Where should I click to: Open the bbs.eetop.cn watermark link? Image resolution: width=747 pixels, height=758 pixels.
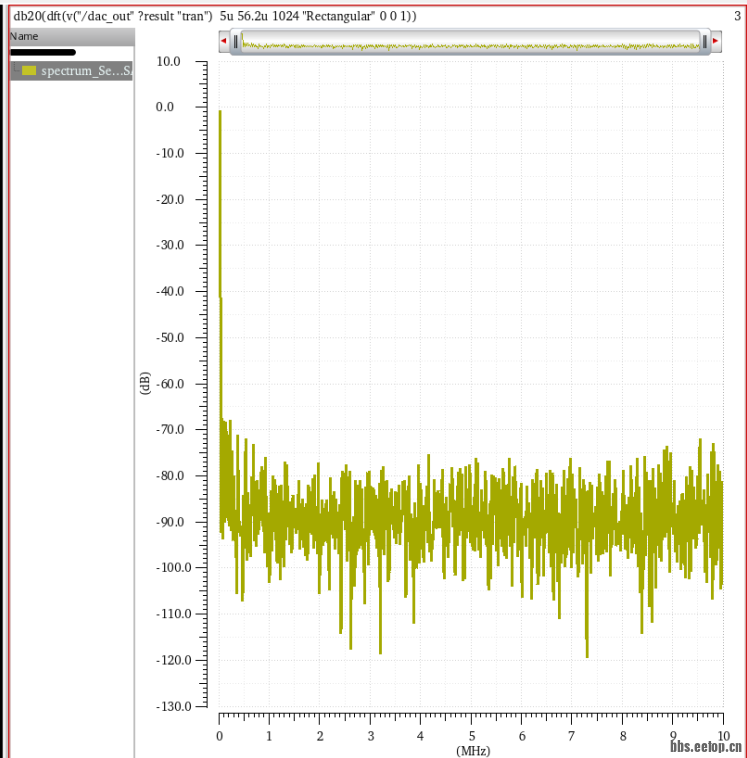[x=705, y=746]
